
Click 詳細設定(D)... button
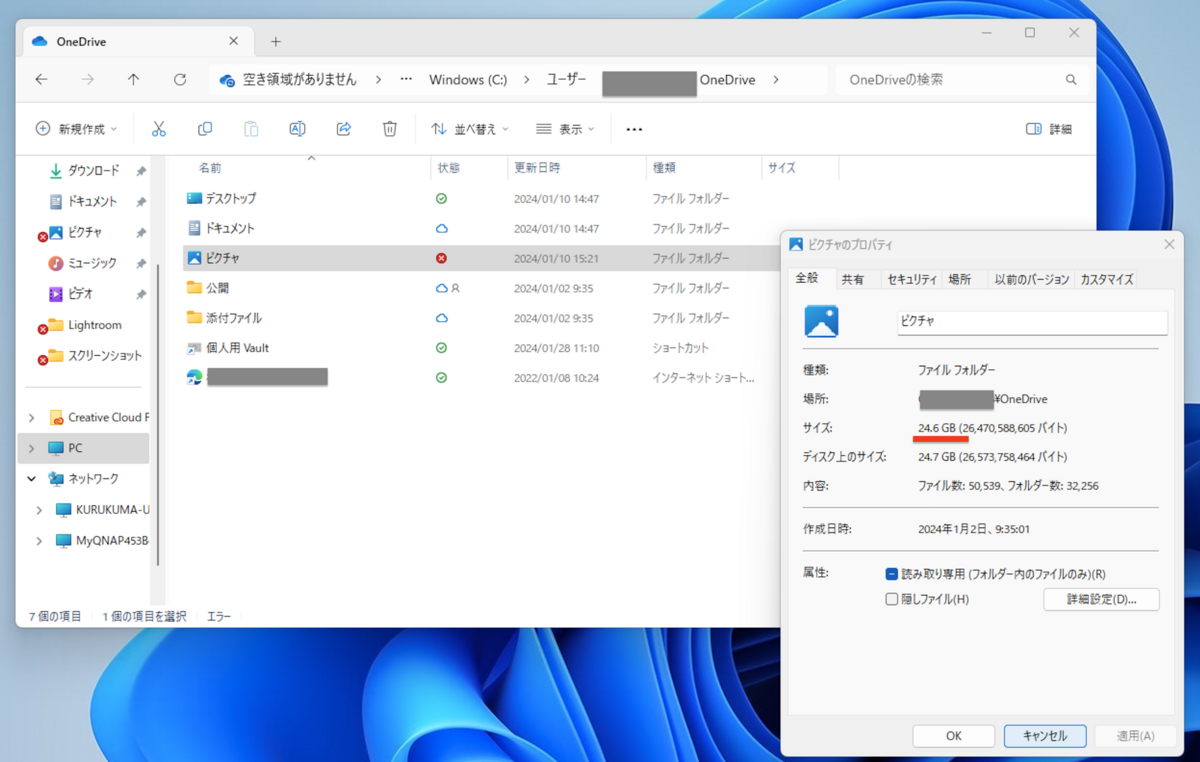coord(1101,599)
